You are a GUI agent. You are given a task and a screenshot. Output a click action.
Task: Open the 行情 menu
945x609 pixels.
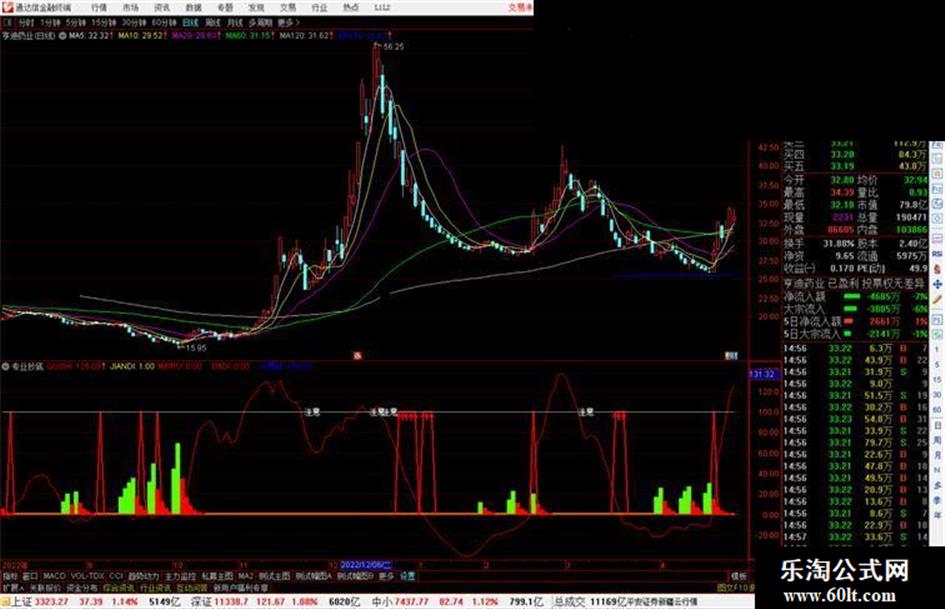point(99,8)
